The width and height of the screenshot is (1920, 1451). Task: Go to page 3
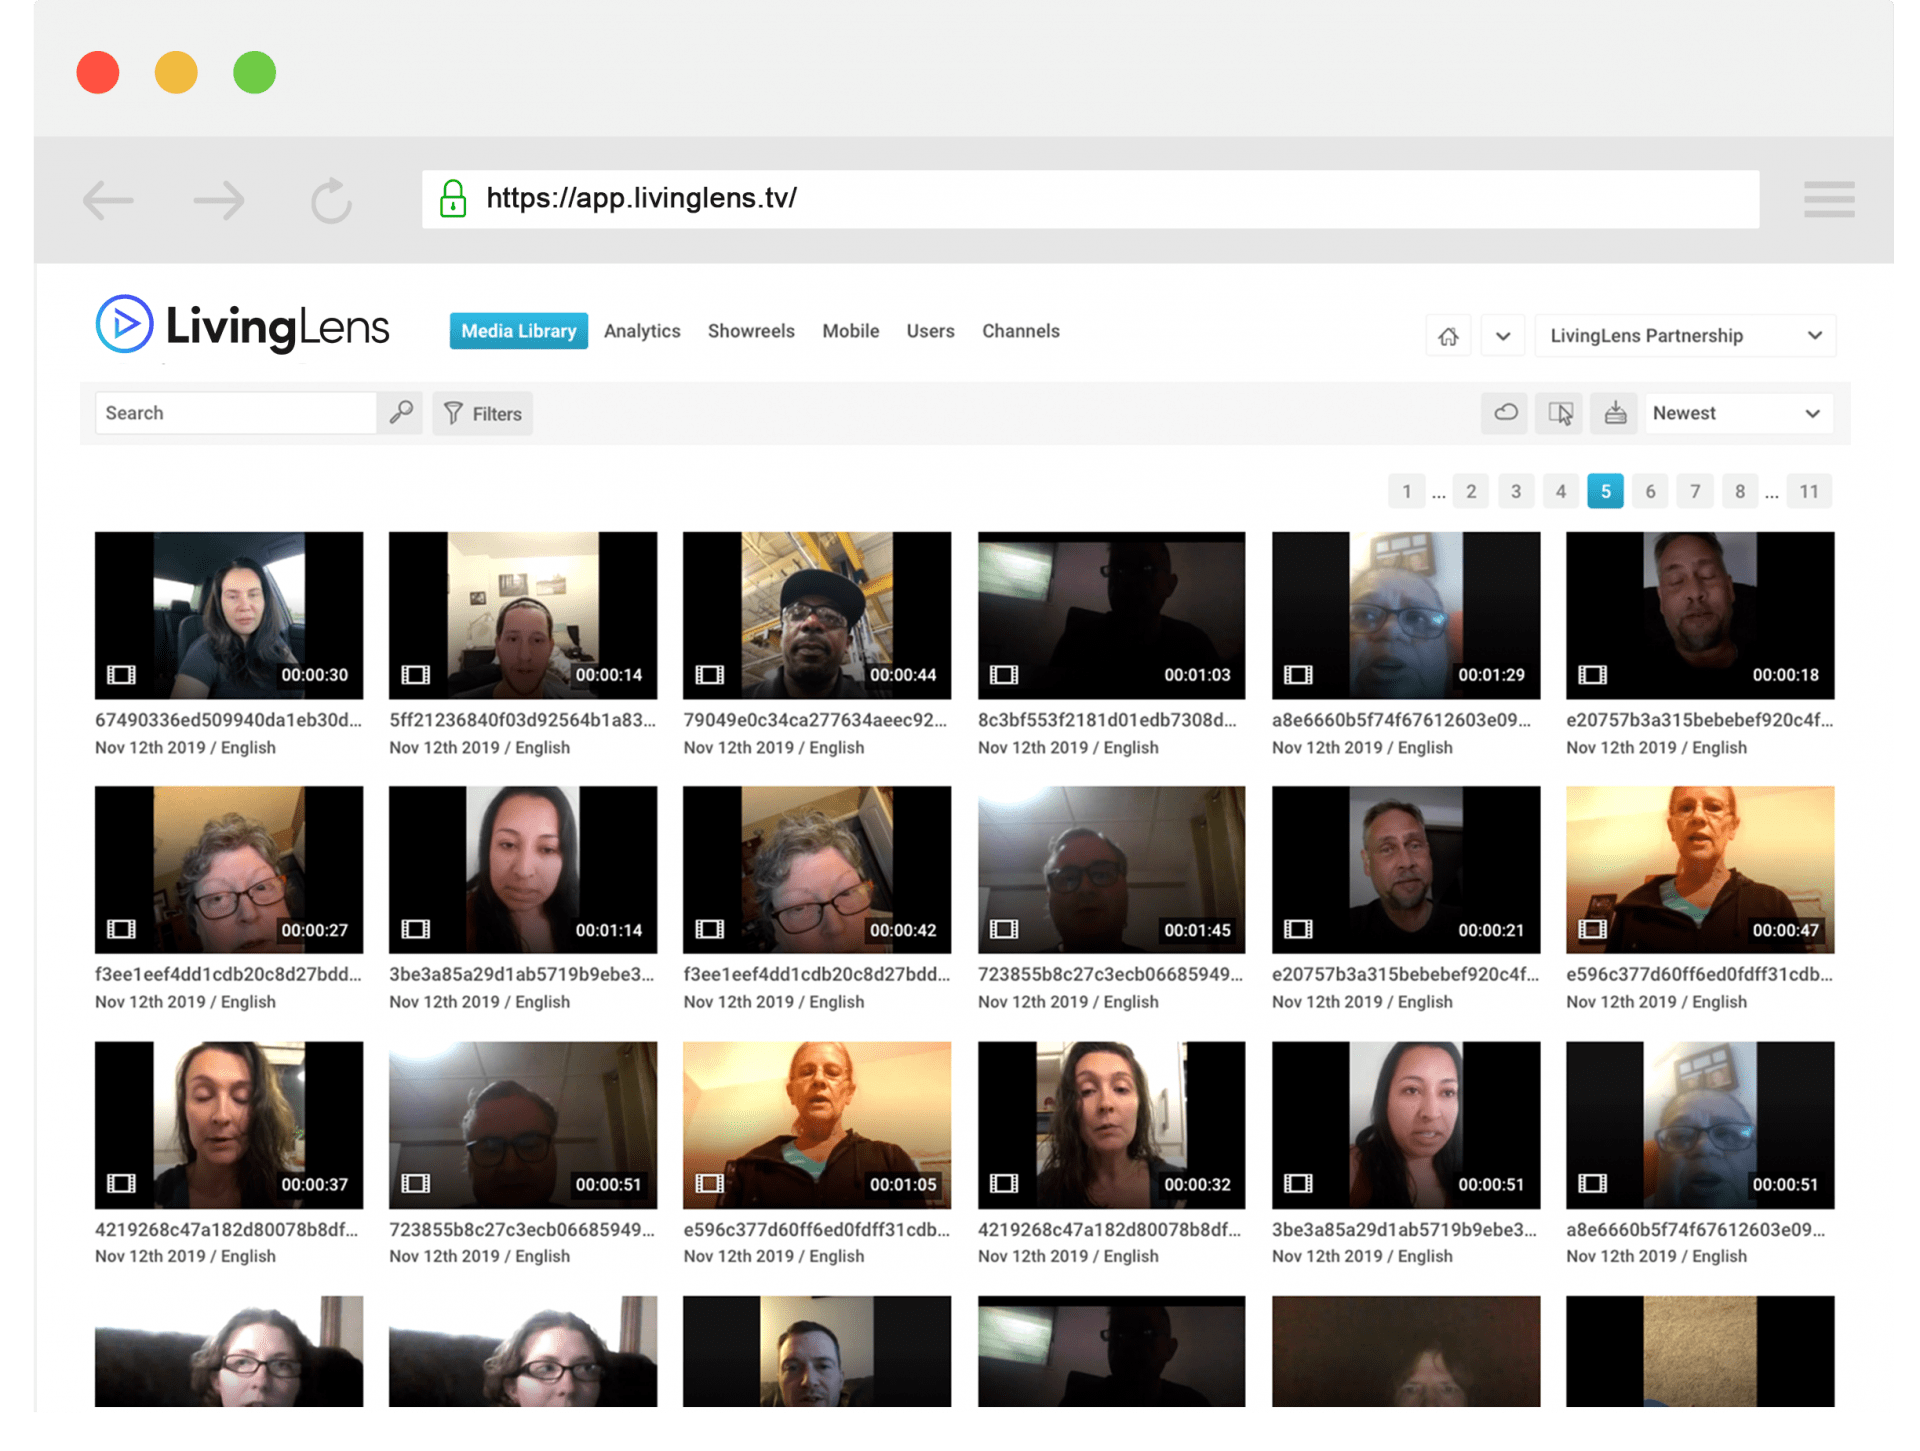pyautogui.click(x=1516, y=491)
